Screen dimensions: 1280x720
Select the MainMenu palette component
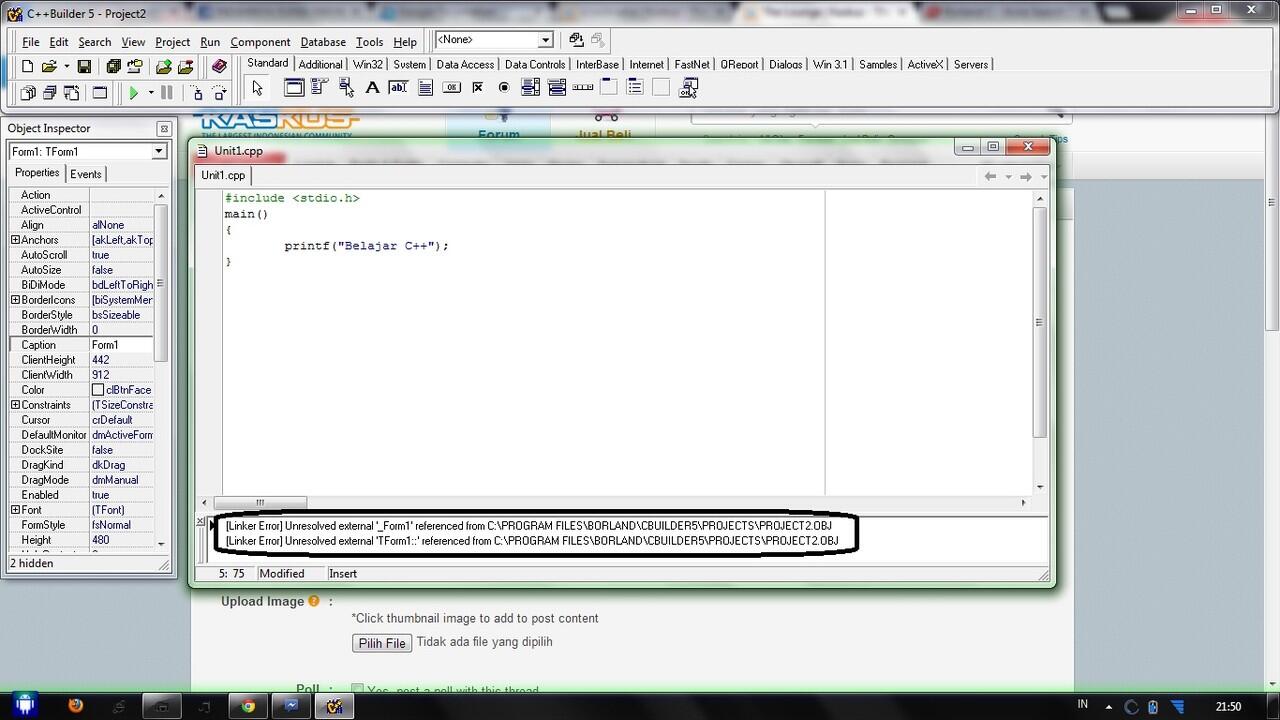click(320, 88)
